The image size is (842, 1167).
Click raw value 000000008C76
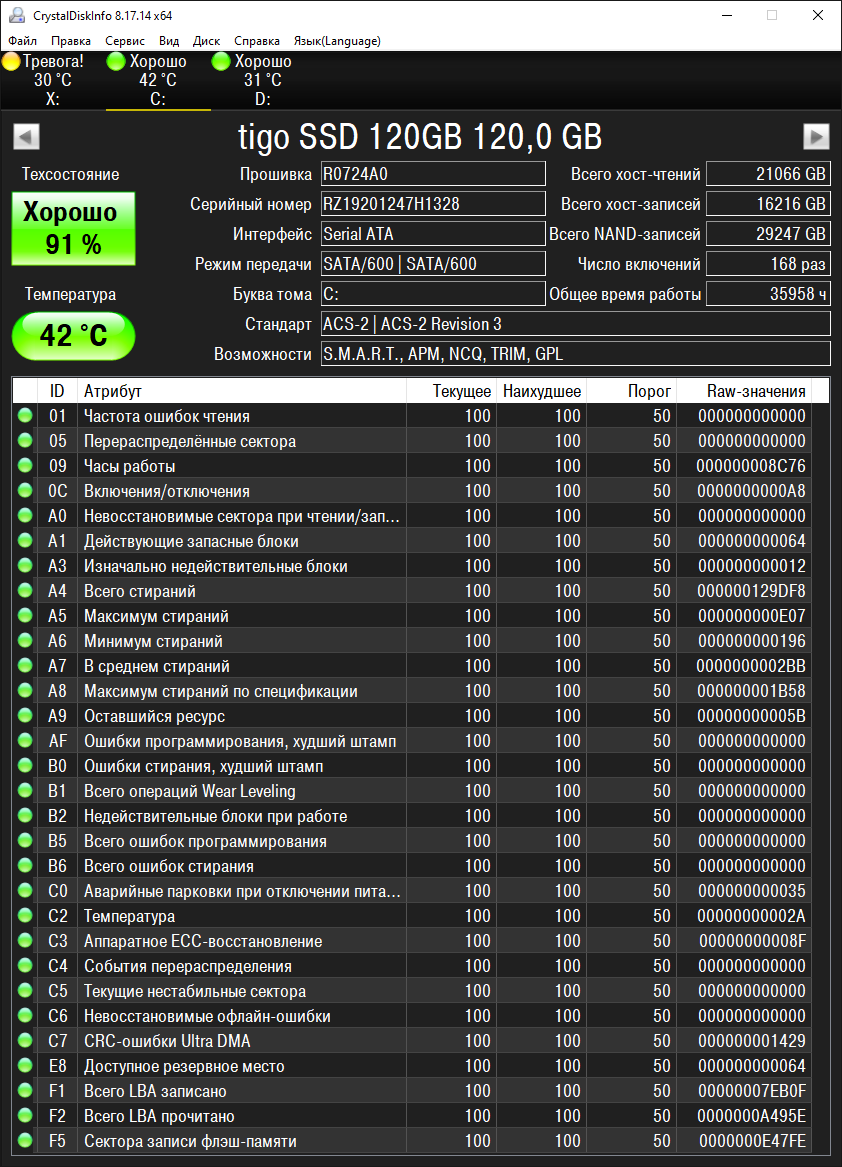750,466
